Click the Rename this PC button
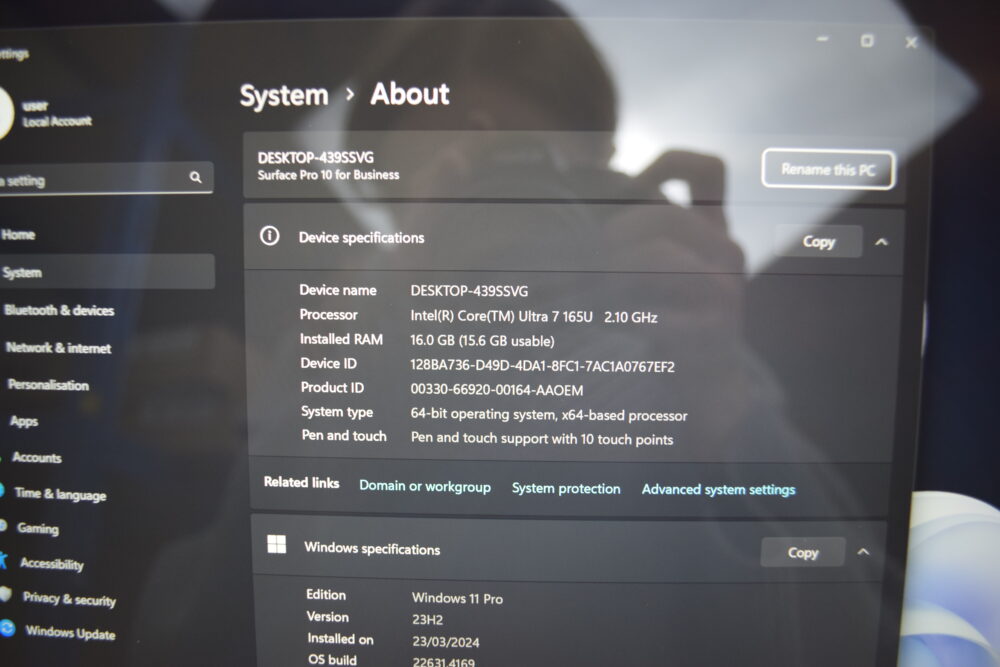 (828, 170)
